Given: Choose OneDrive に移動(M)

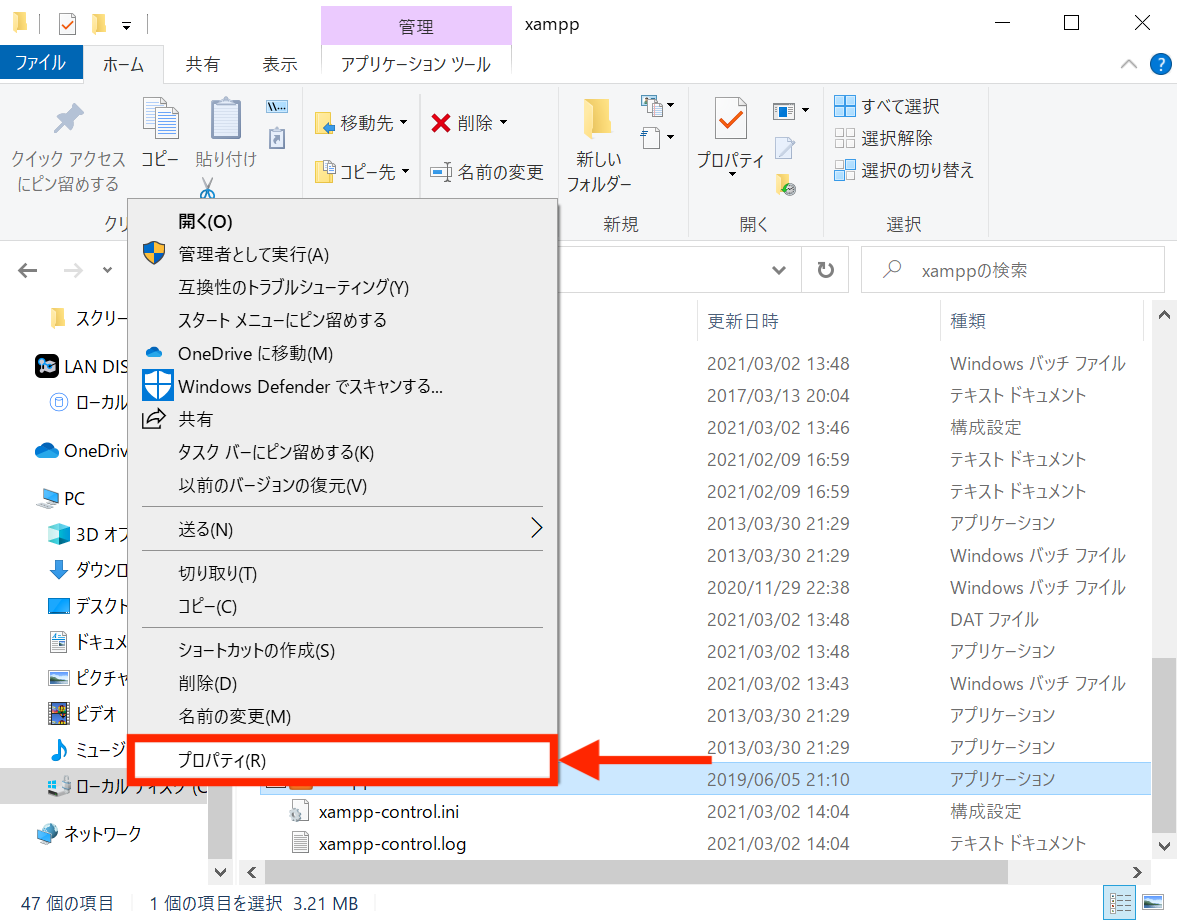Looking at the screenshot, I should coord(343,354).
